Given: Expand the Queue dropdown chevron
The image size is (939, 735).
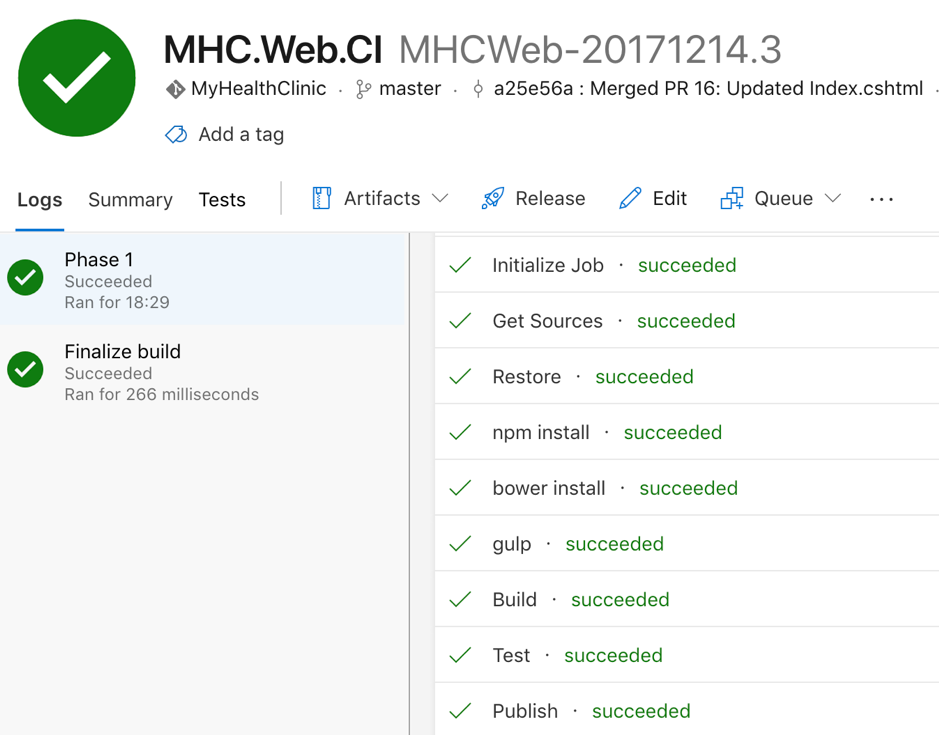Looking at the screenshot, I should tap(833, 199).
